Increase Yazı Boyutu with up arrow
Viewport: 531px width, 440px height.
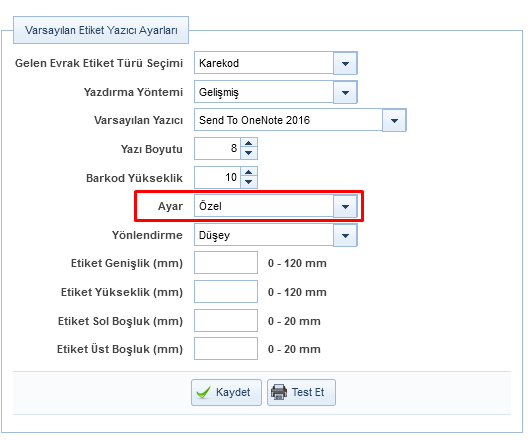point(249,143)
